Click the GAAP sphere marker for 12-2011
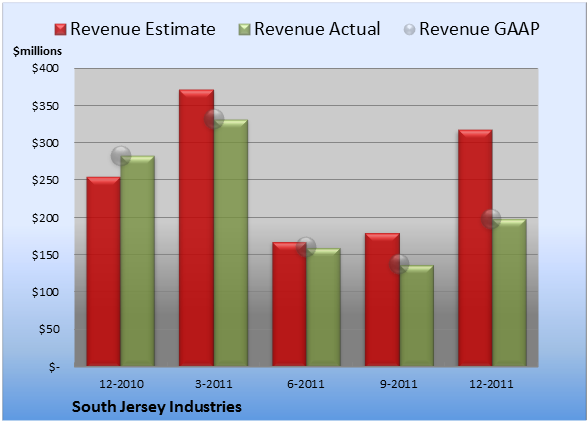 coord(491,219)
